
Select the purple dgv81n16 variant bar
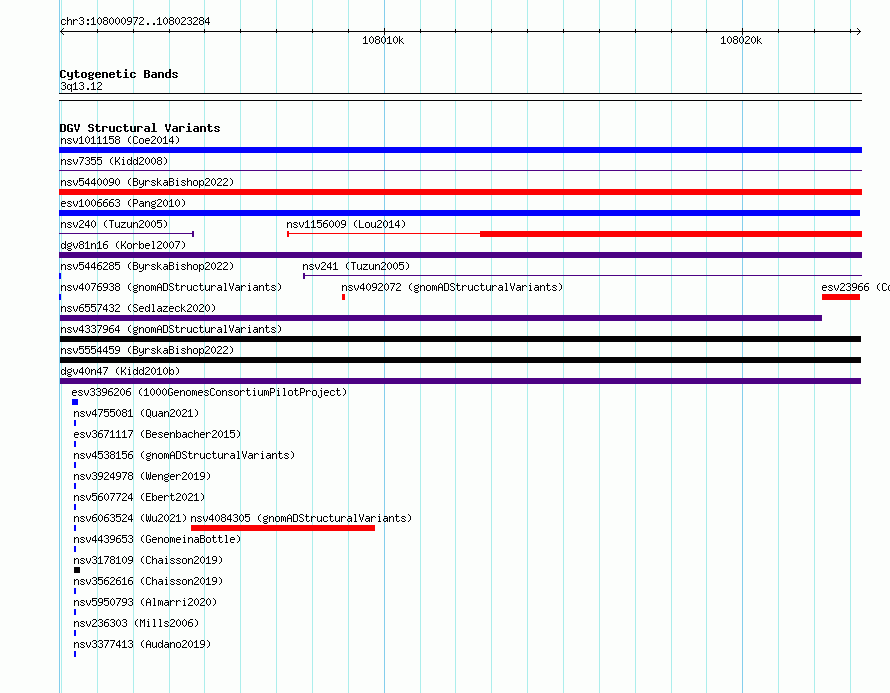tap(460, 255)
